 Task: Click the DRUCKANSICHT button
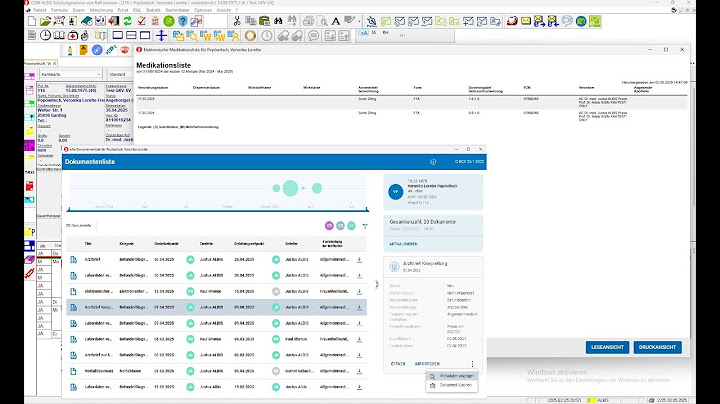click(658, 347)
